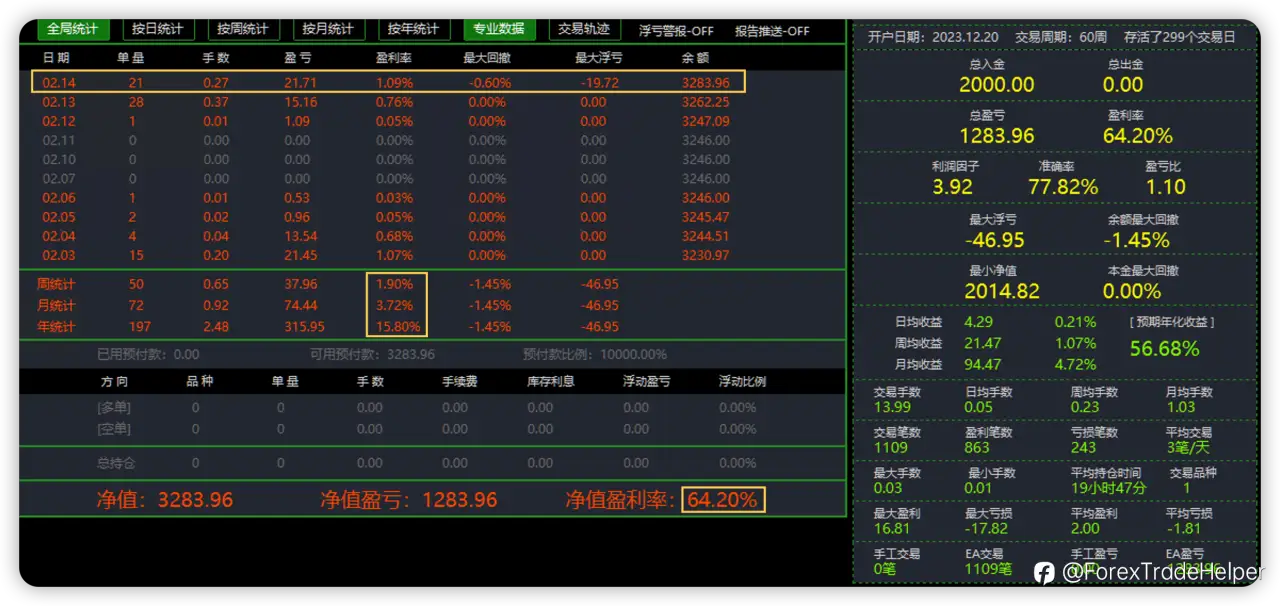Click the monthly profit rate 3.72%
Screen dimensions: 1280x606
(x=395, y=305)
